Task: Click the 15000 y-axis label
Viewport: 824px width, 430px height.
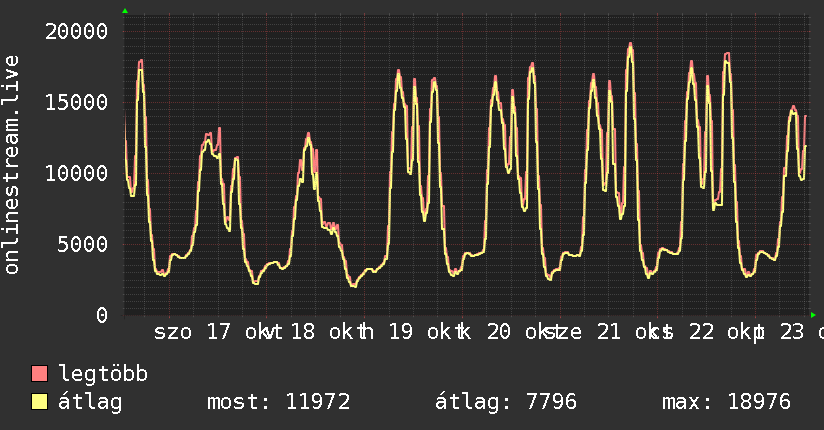Action: click(x=76, y=102)
